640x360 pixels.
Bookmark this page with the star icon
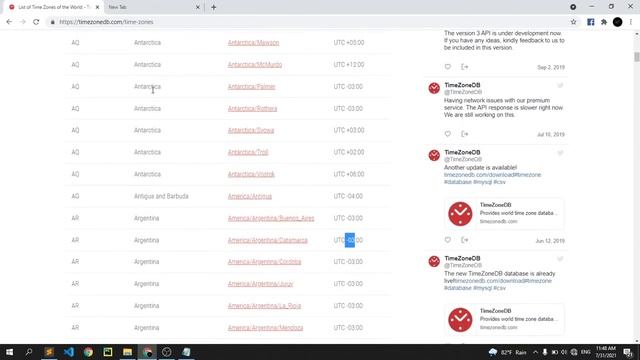[x=573, y=22]
